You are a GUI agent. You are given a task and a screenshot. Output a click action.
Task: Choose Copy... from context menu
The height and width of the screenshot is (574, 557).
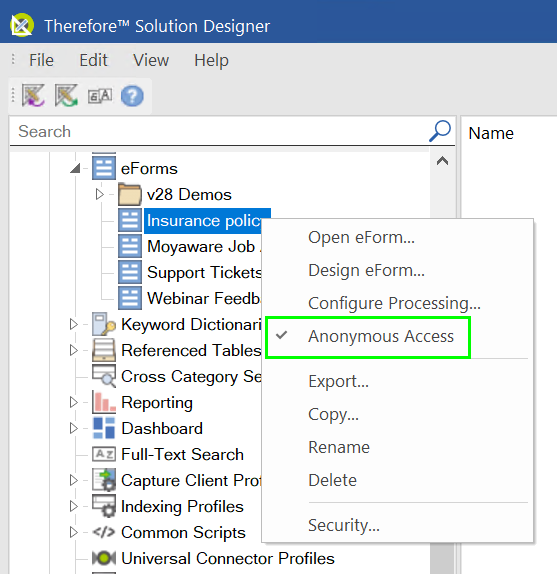click(x=398, y=414)
